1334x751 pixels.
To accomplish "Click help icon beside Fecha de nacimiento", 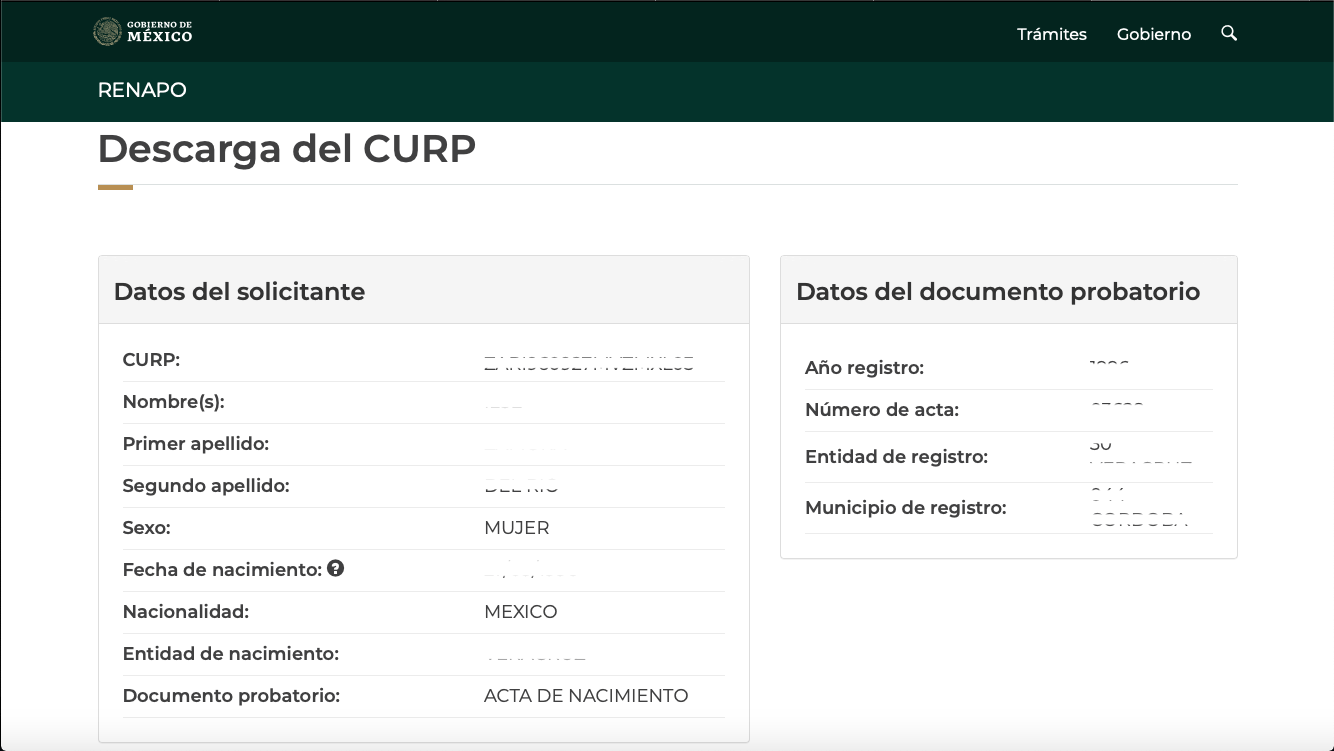I will click(336, 568).
